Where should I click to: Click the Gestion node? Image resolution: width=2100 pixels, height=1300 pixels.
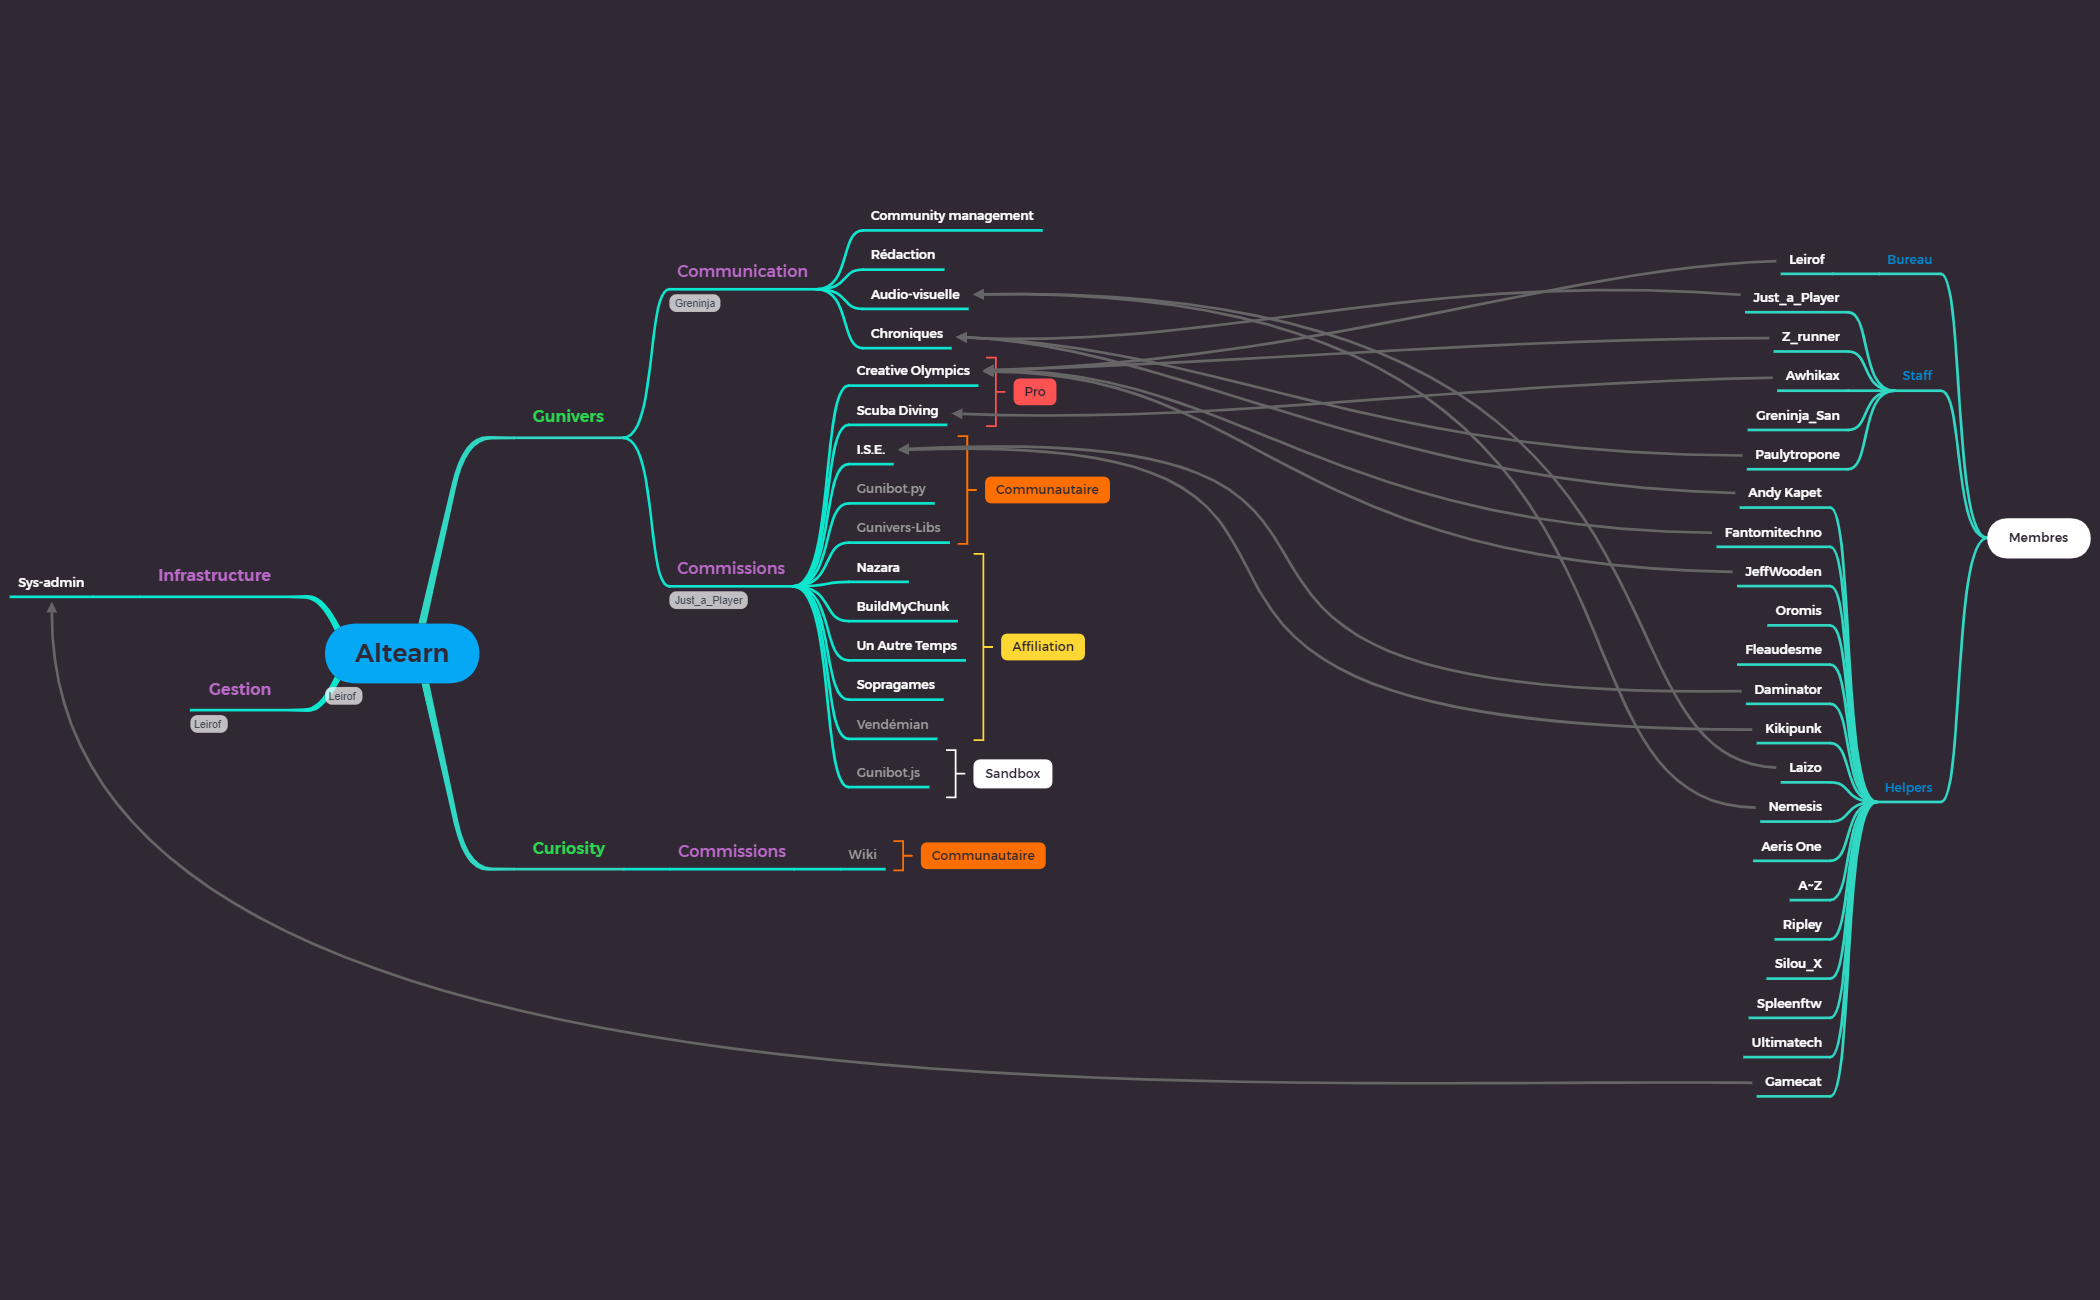point(239,689)
